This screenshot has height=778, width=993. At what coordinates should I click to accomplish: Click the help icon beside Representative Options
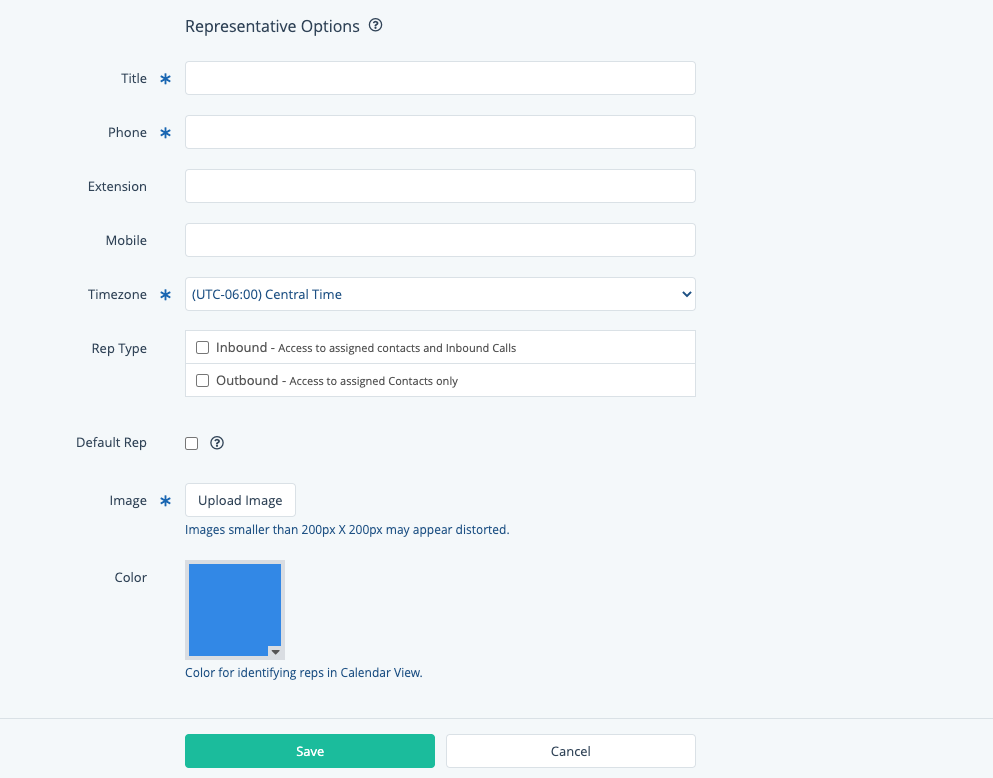(x=376, y=26)
